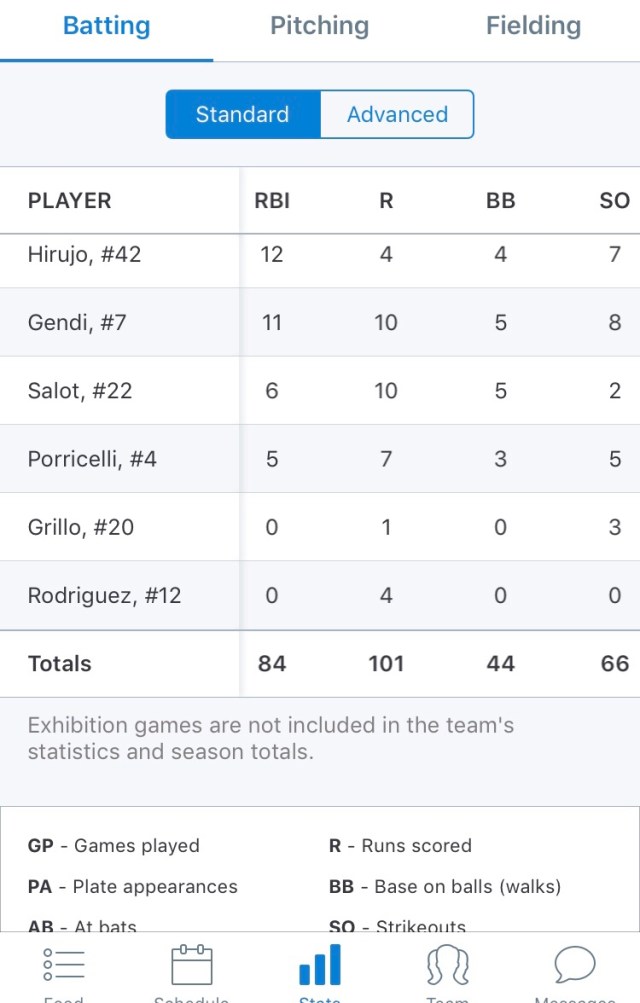Image resolution: width=640 pixels, height=1003 pixels.
Task: Select the Pitching tab
Action: [319, 26]
